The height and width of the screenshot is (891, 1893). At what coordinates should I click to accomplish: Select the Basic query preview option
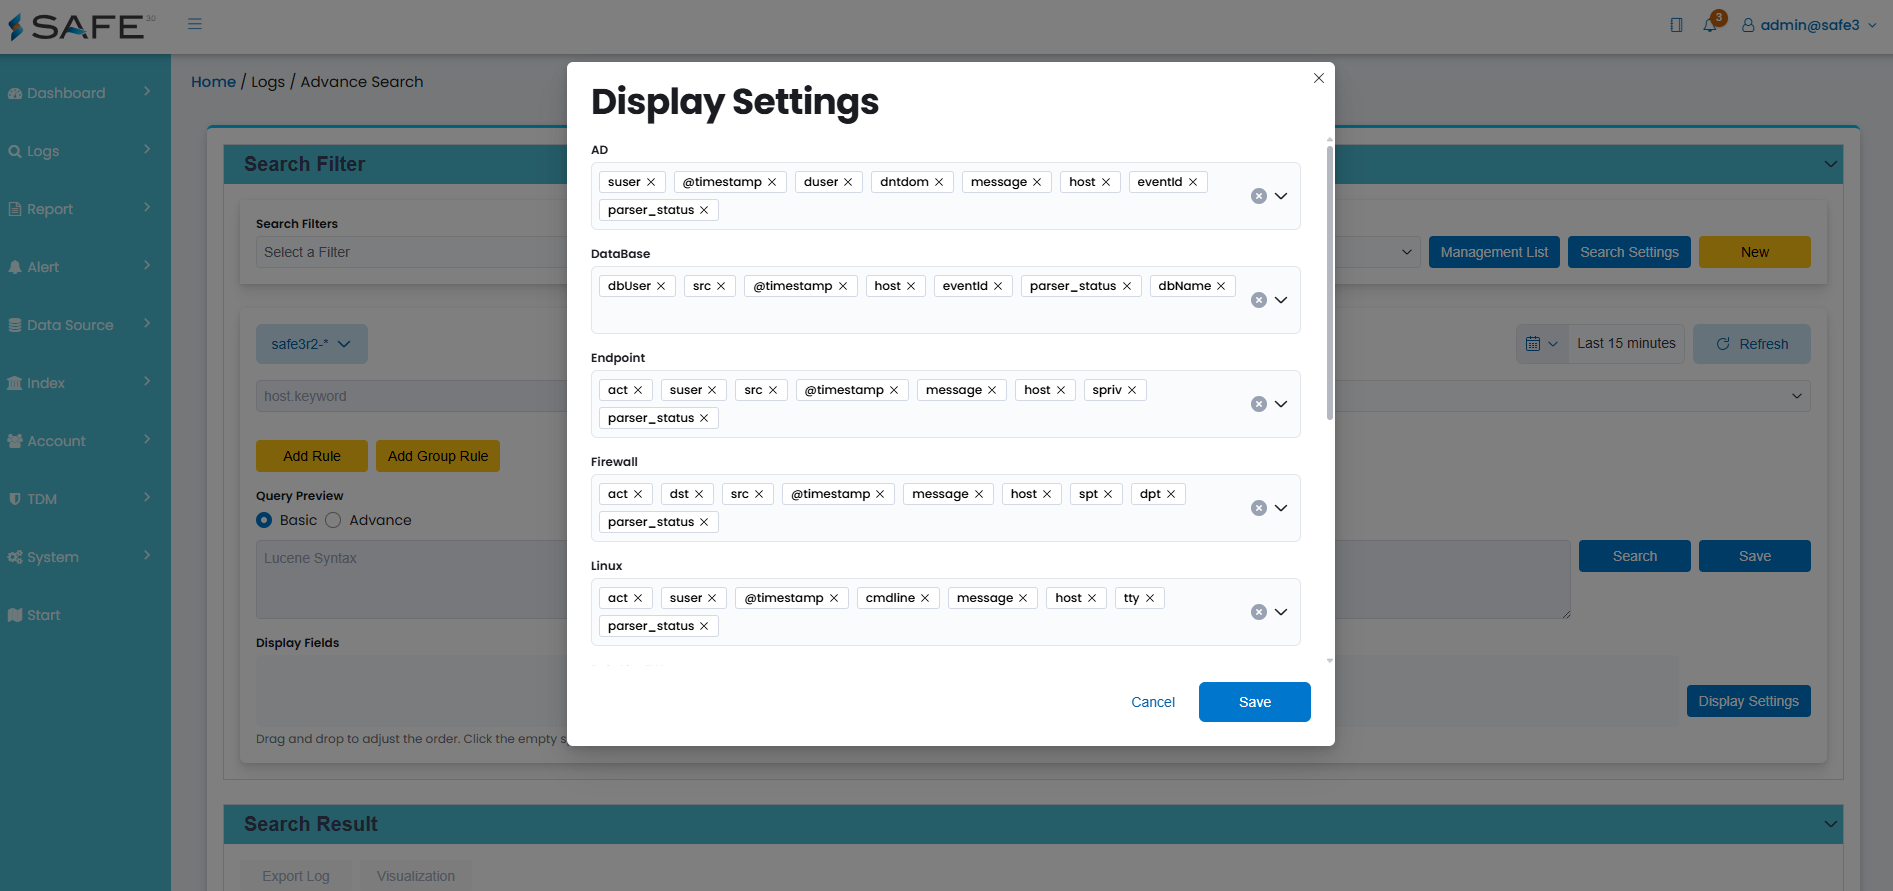[x=264, y=520]
